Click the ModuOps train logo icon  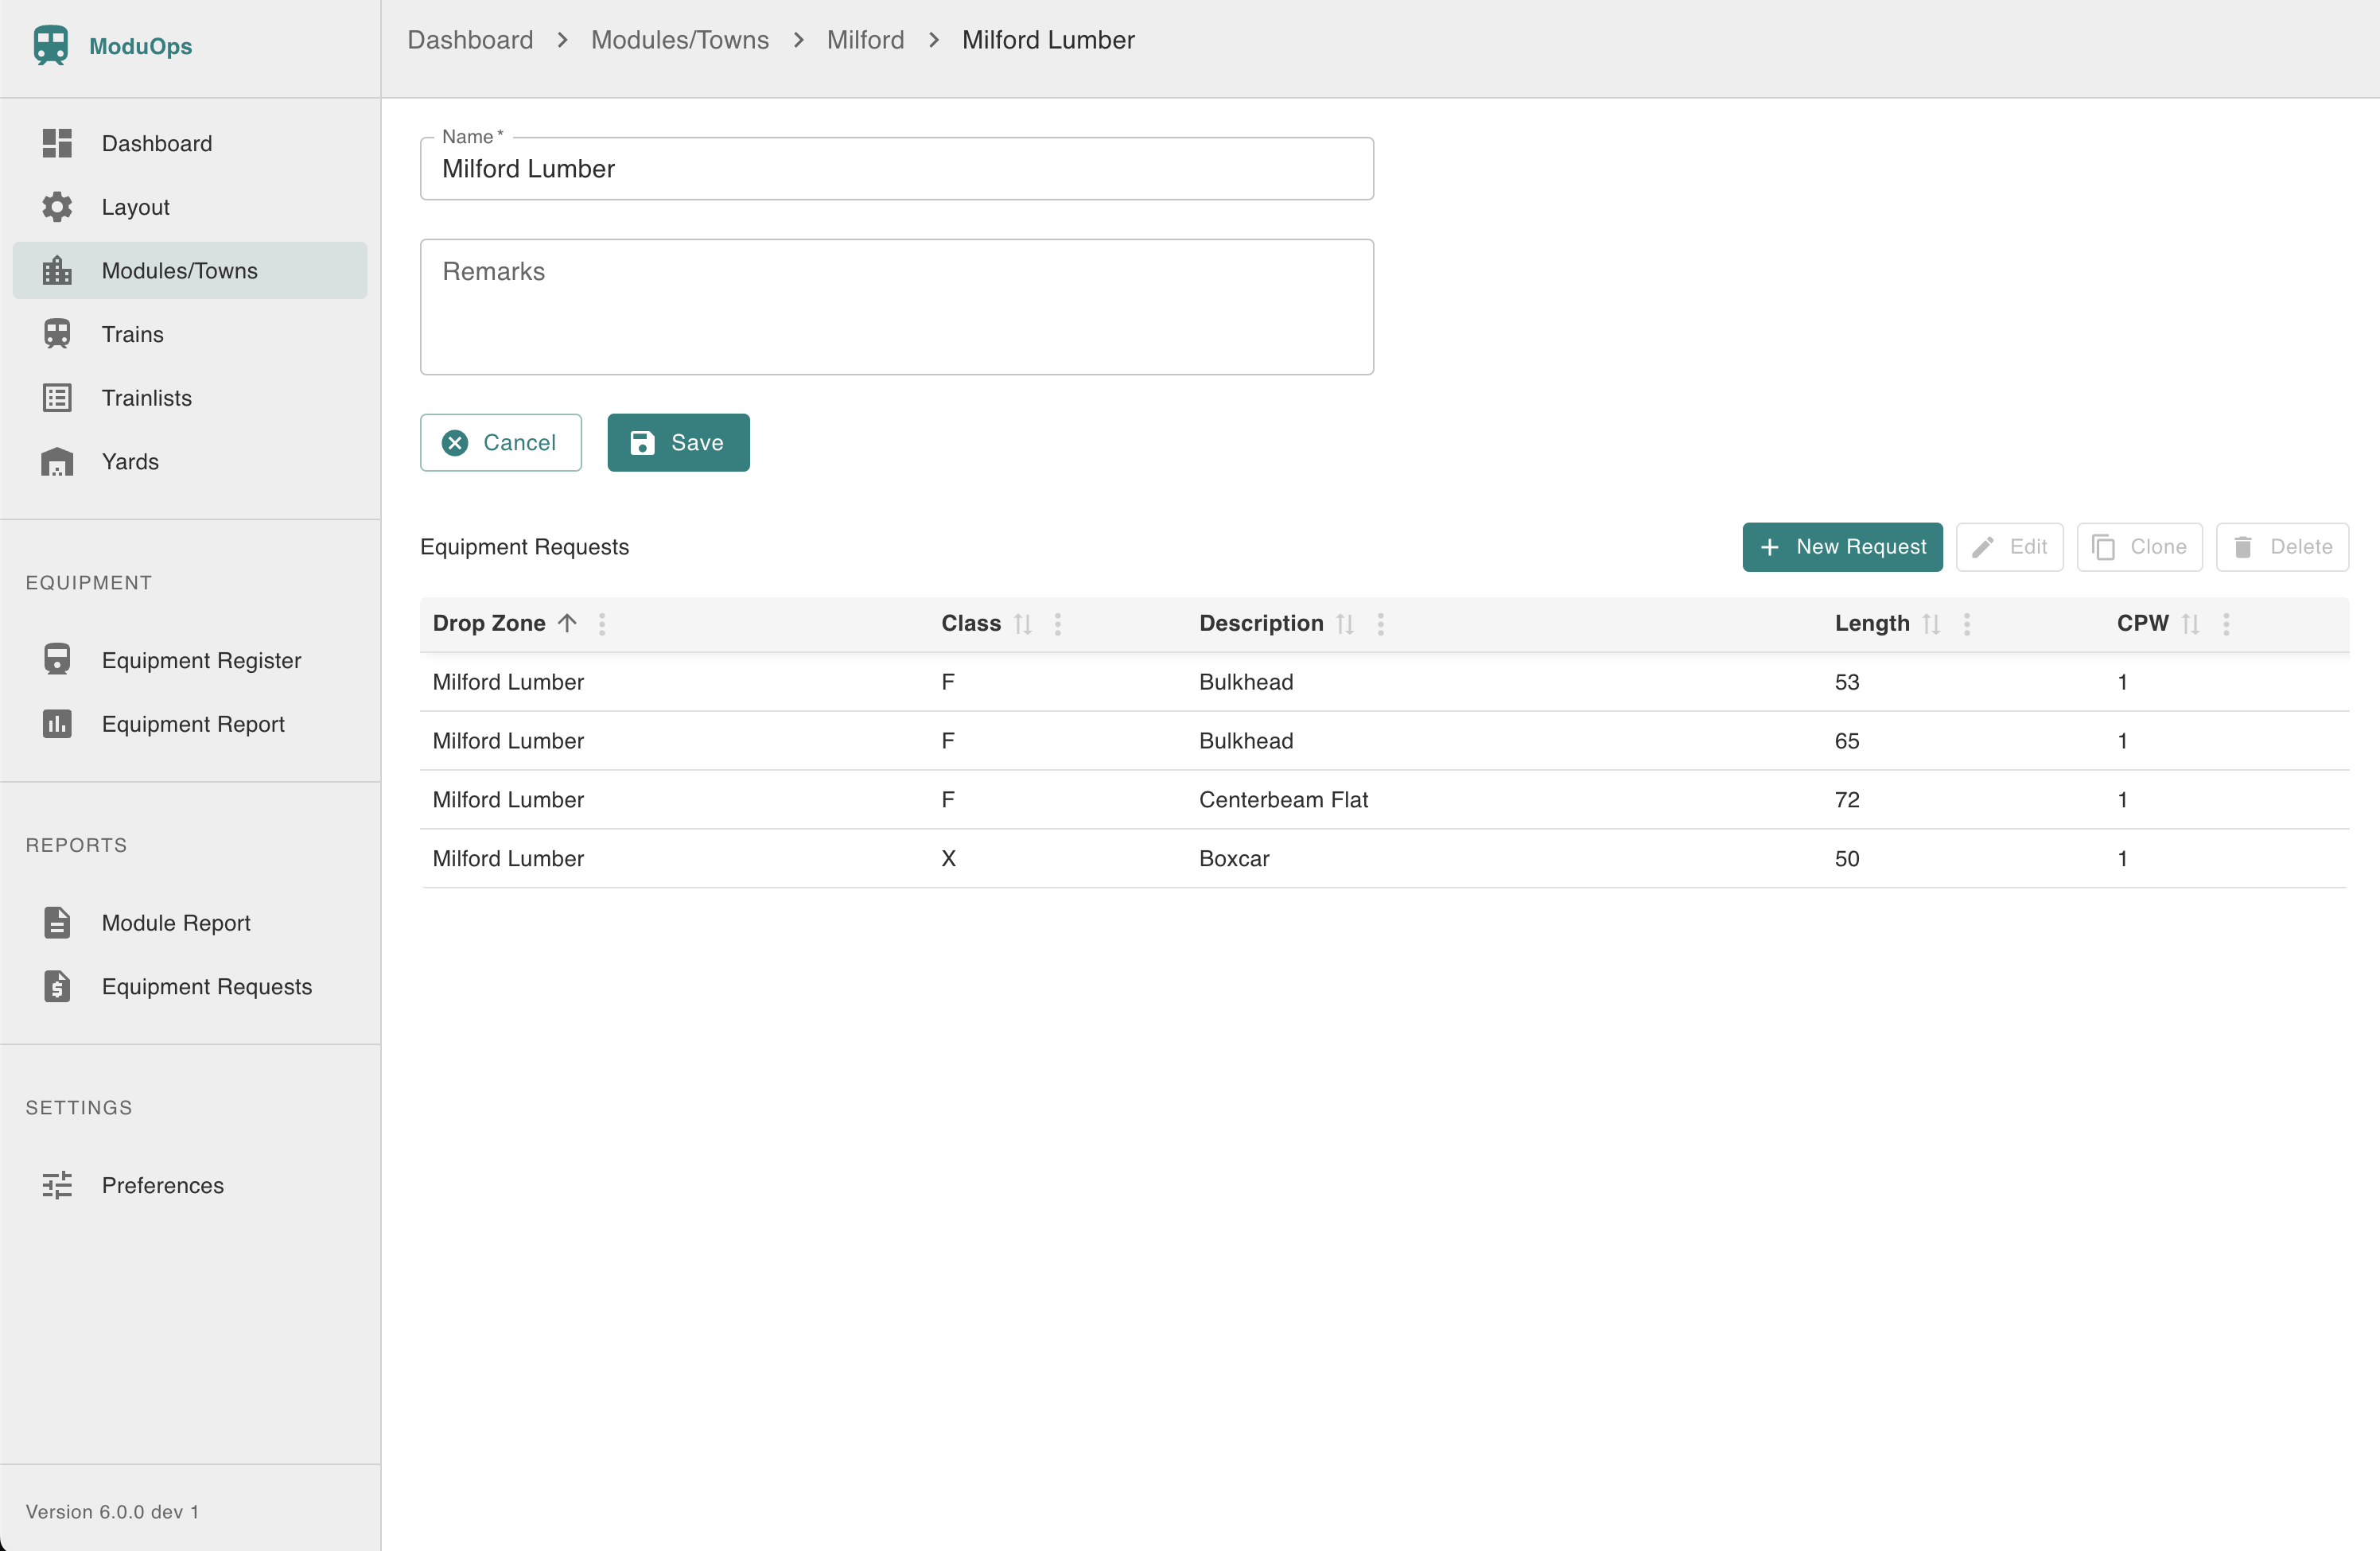[50, 46]
